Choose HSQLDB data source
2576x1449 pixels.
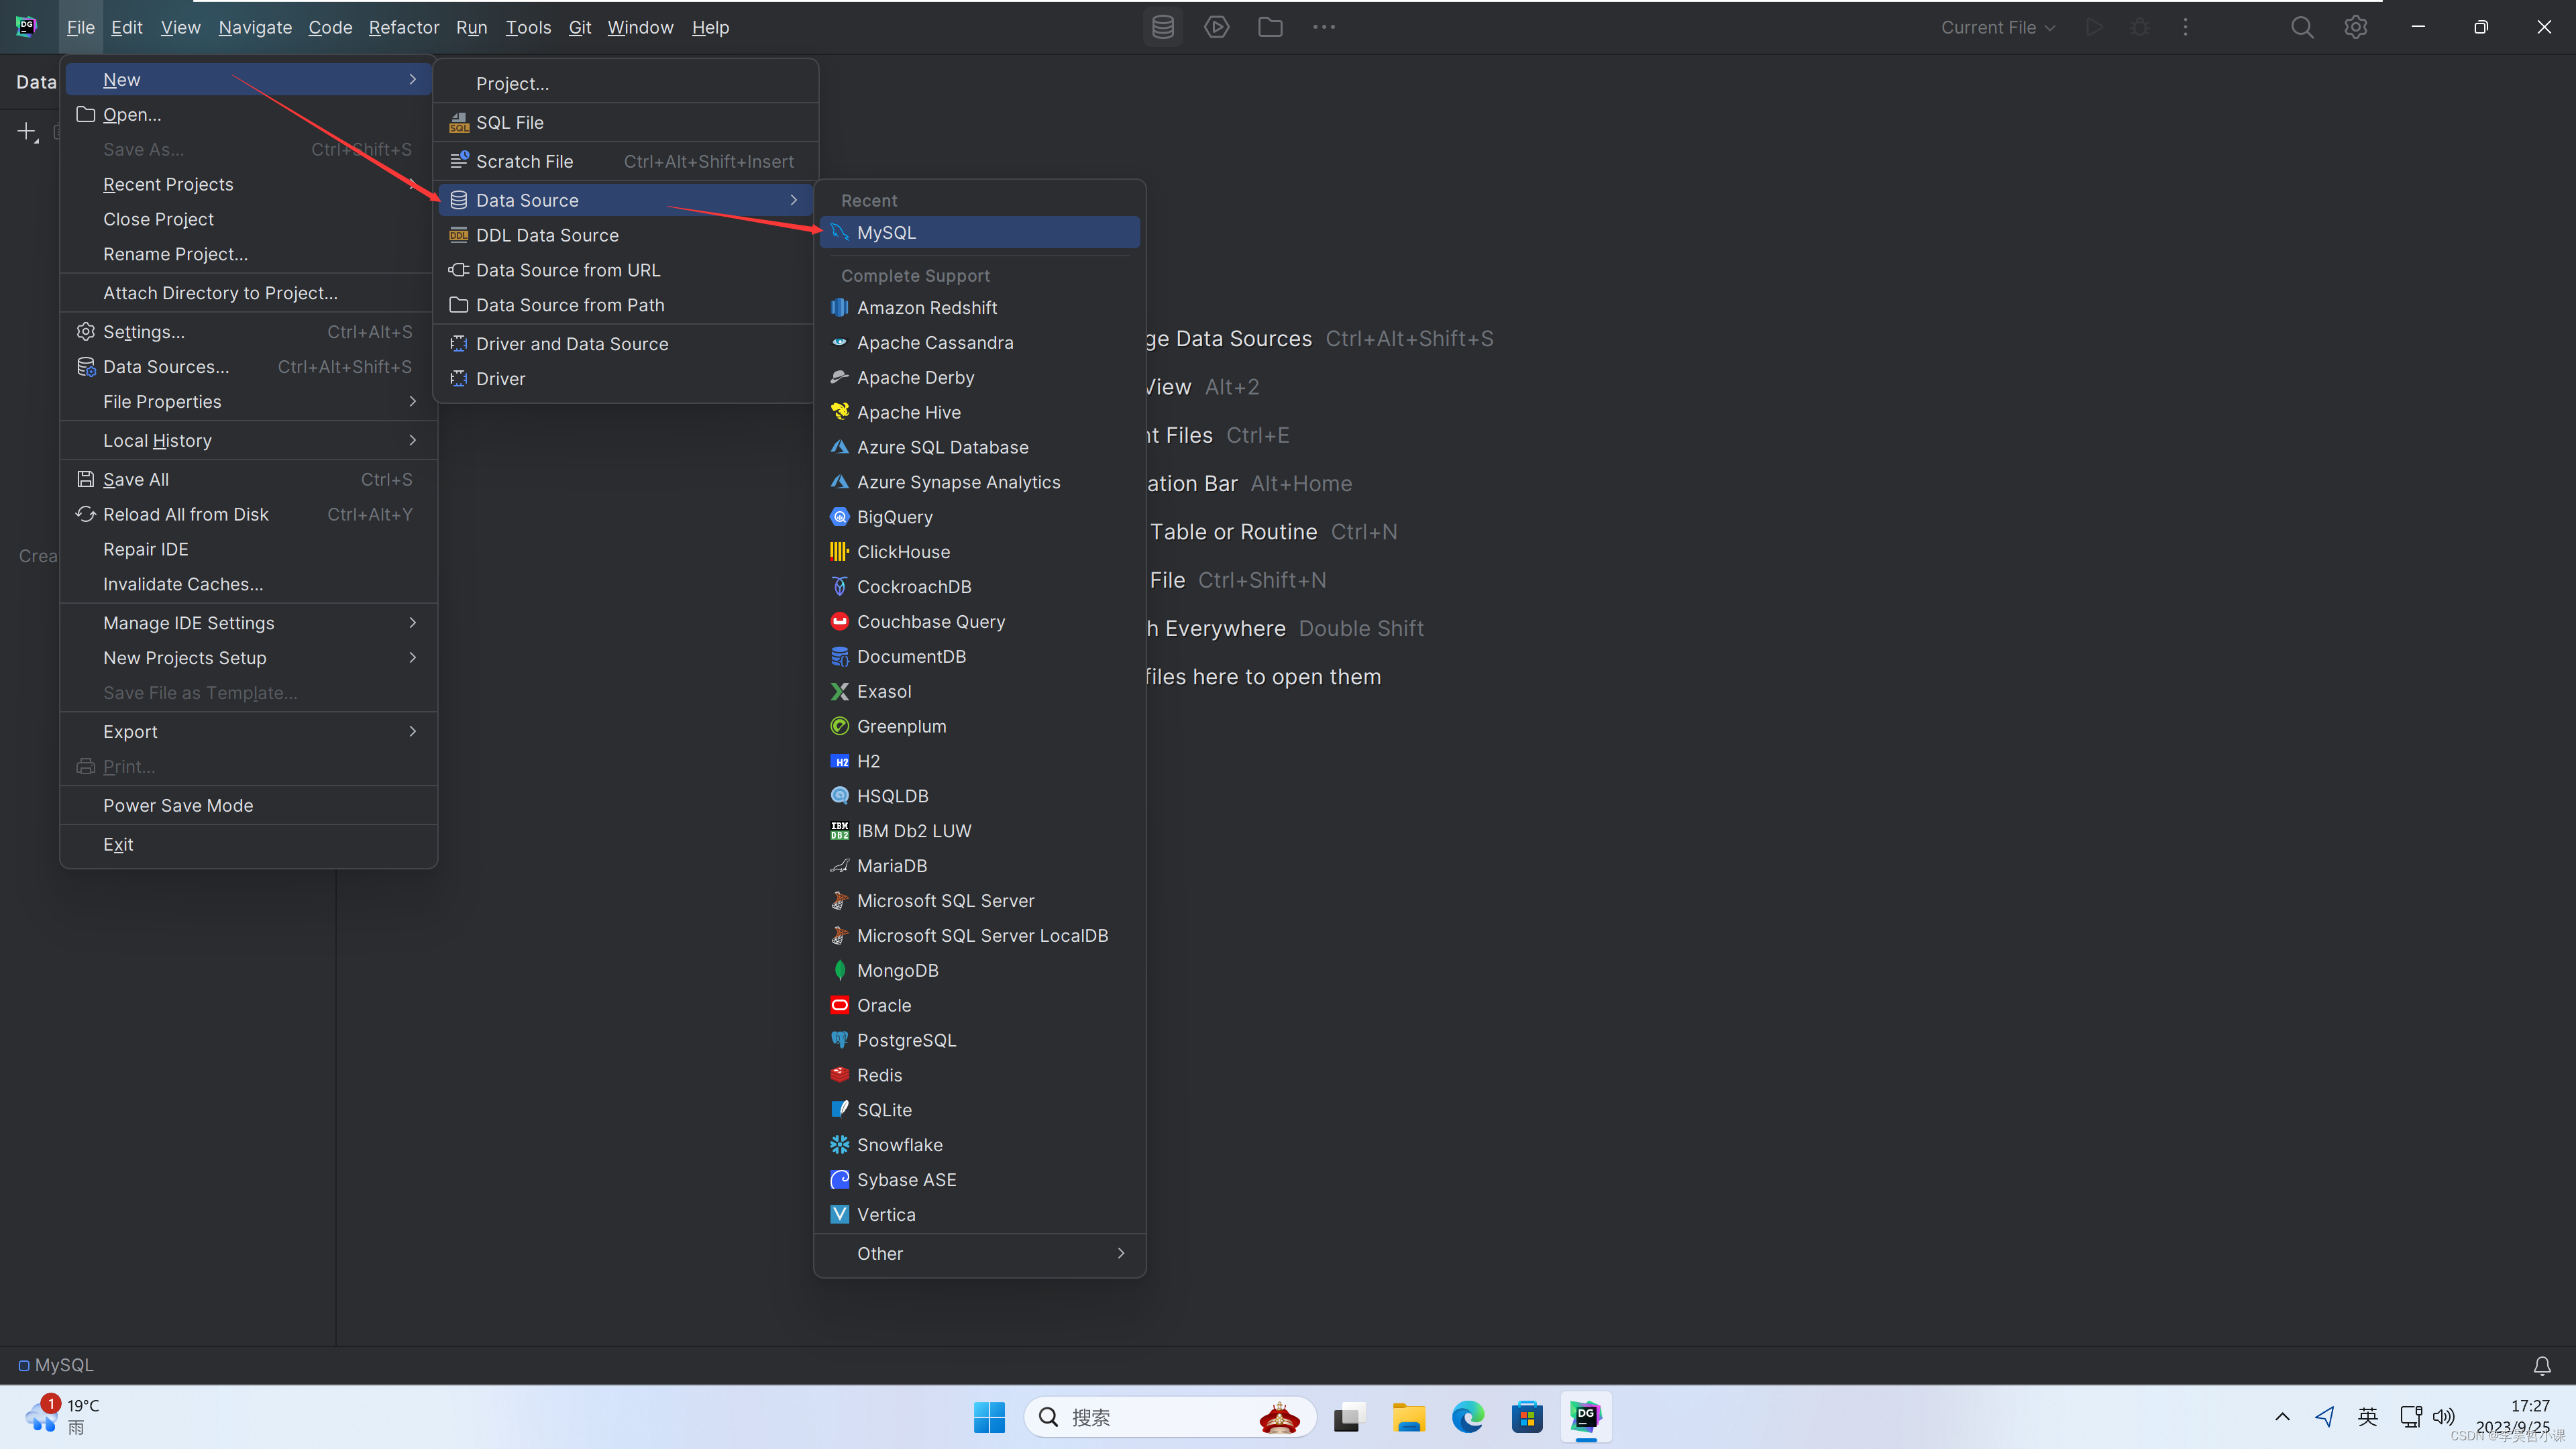979,796
